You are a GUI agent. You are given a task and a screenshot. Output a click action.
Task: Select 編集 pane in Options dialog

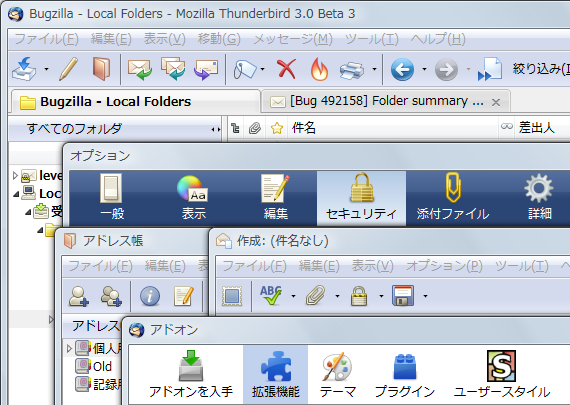pyautogui.click(x=276, y=198)
